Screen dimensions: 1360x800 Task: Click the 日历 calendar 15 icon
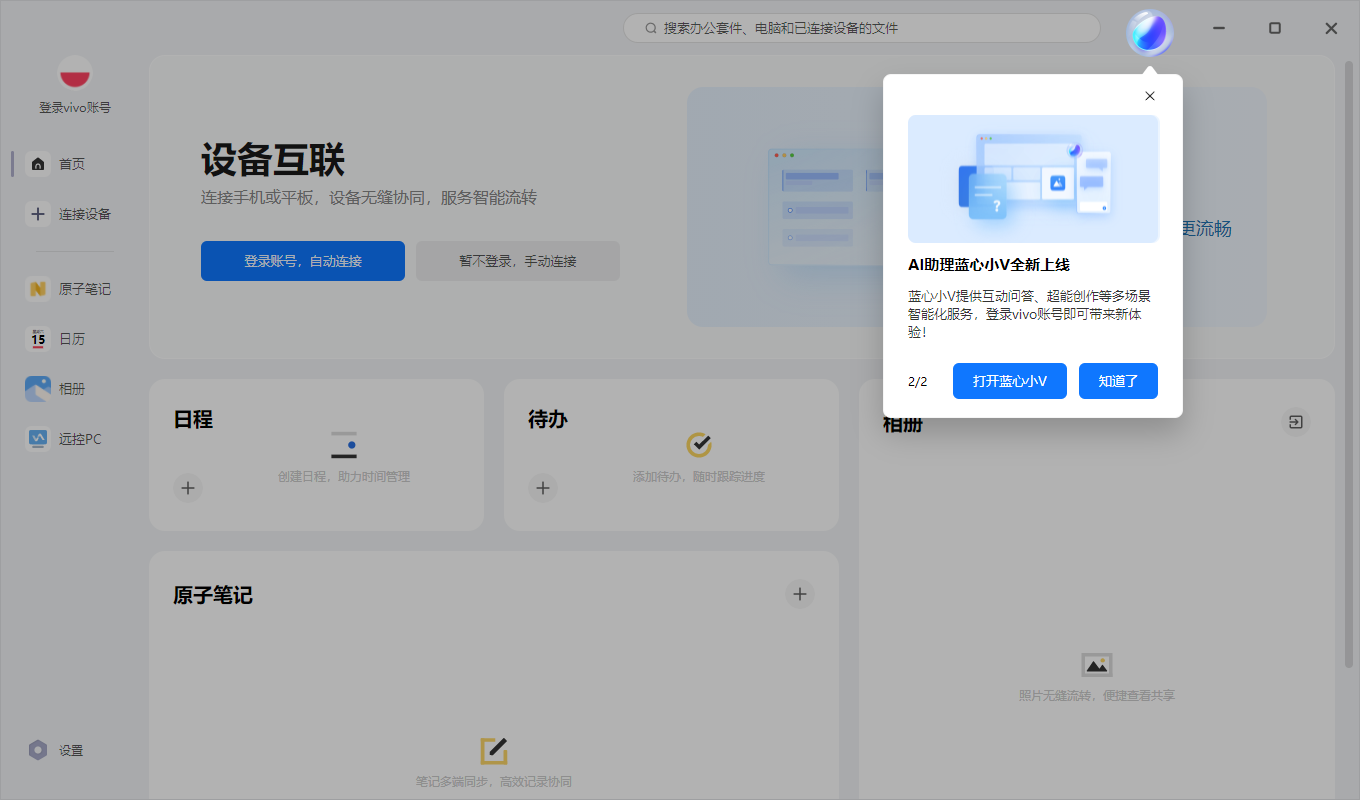(38, 339)
